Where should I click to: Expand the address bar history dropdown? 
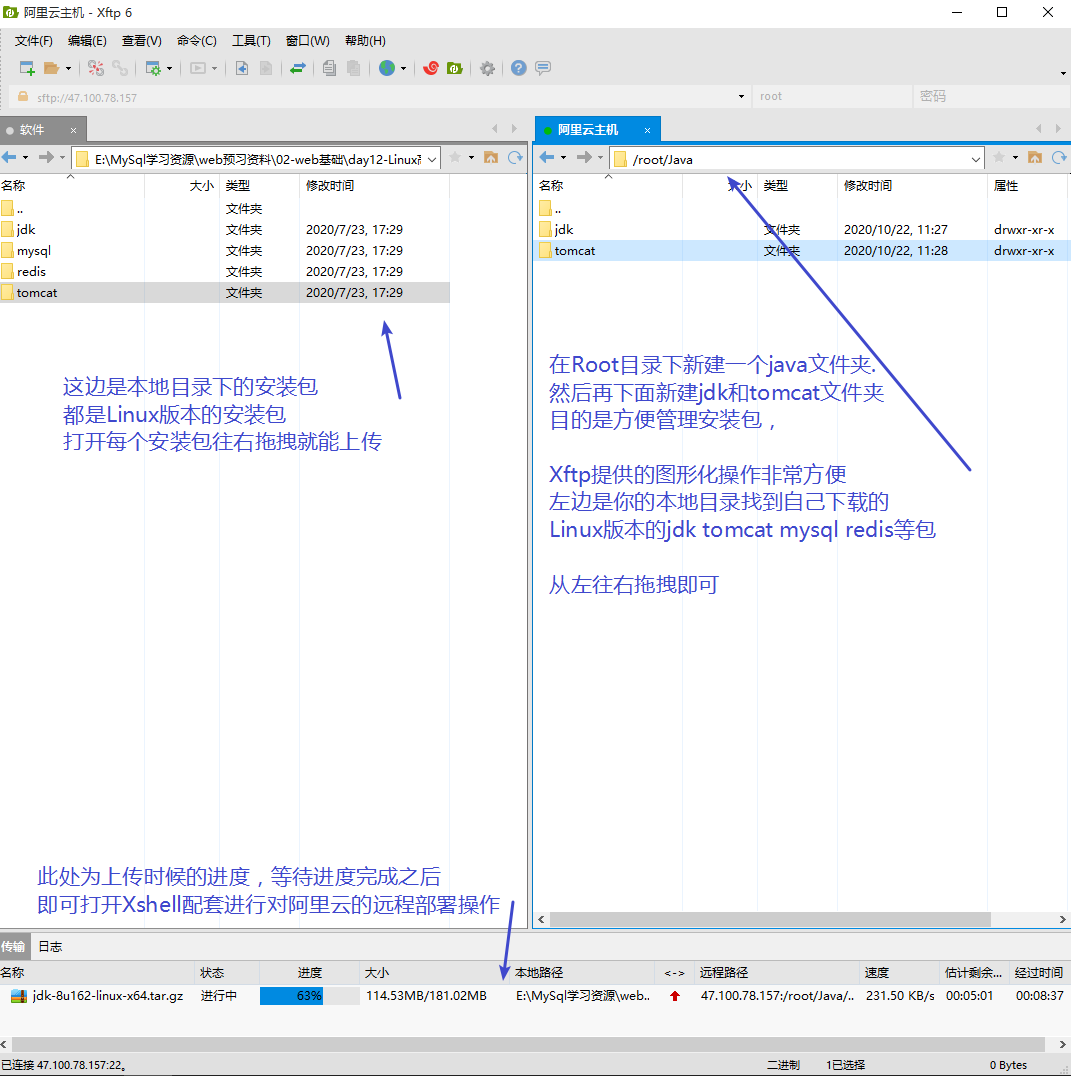pos(741,97)
